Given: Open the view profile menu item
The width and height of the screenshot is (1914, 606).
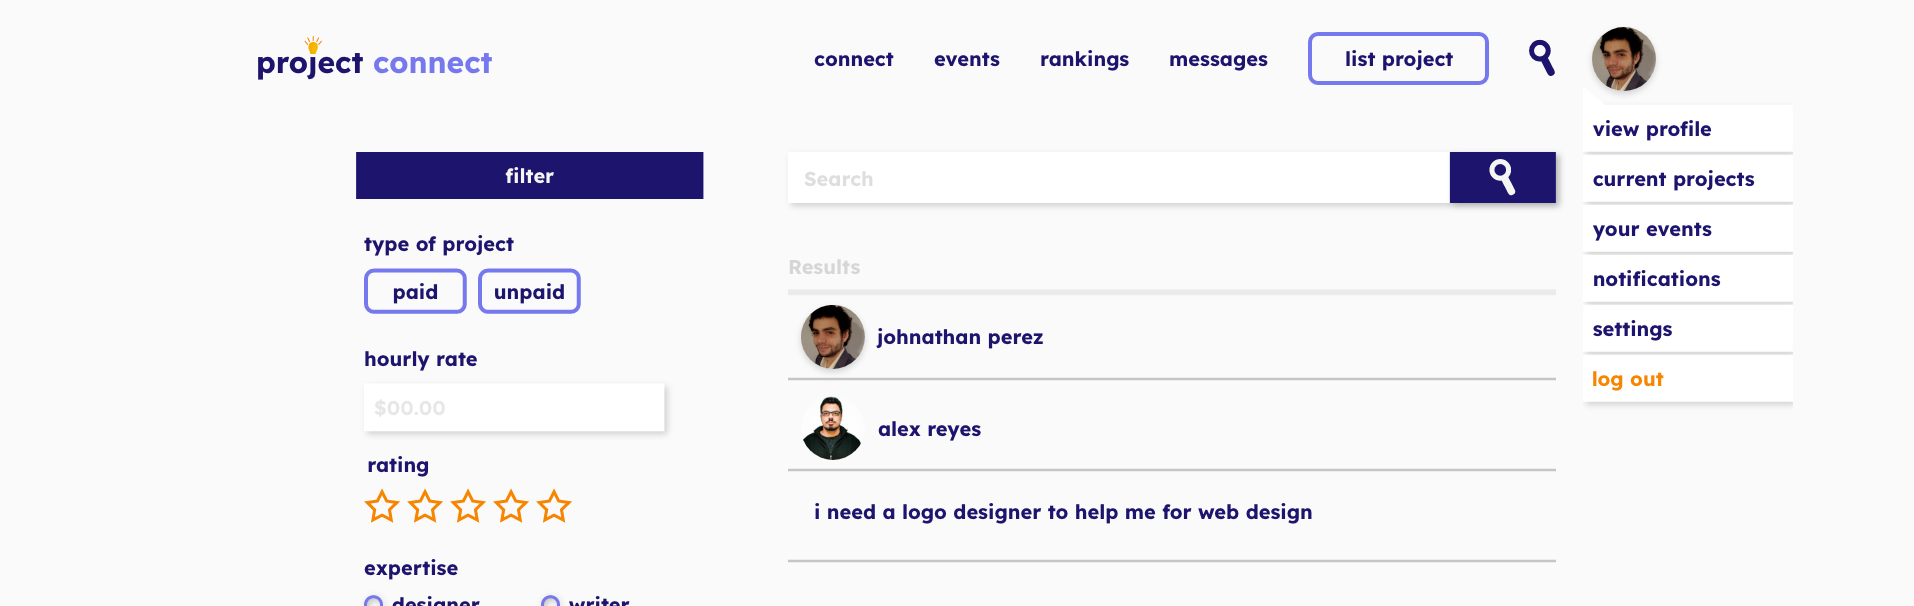Looking at the screenshot, I should [x=1652, y=129].
